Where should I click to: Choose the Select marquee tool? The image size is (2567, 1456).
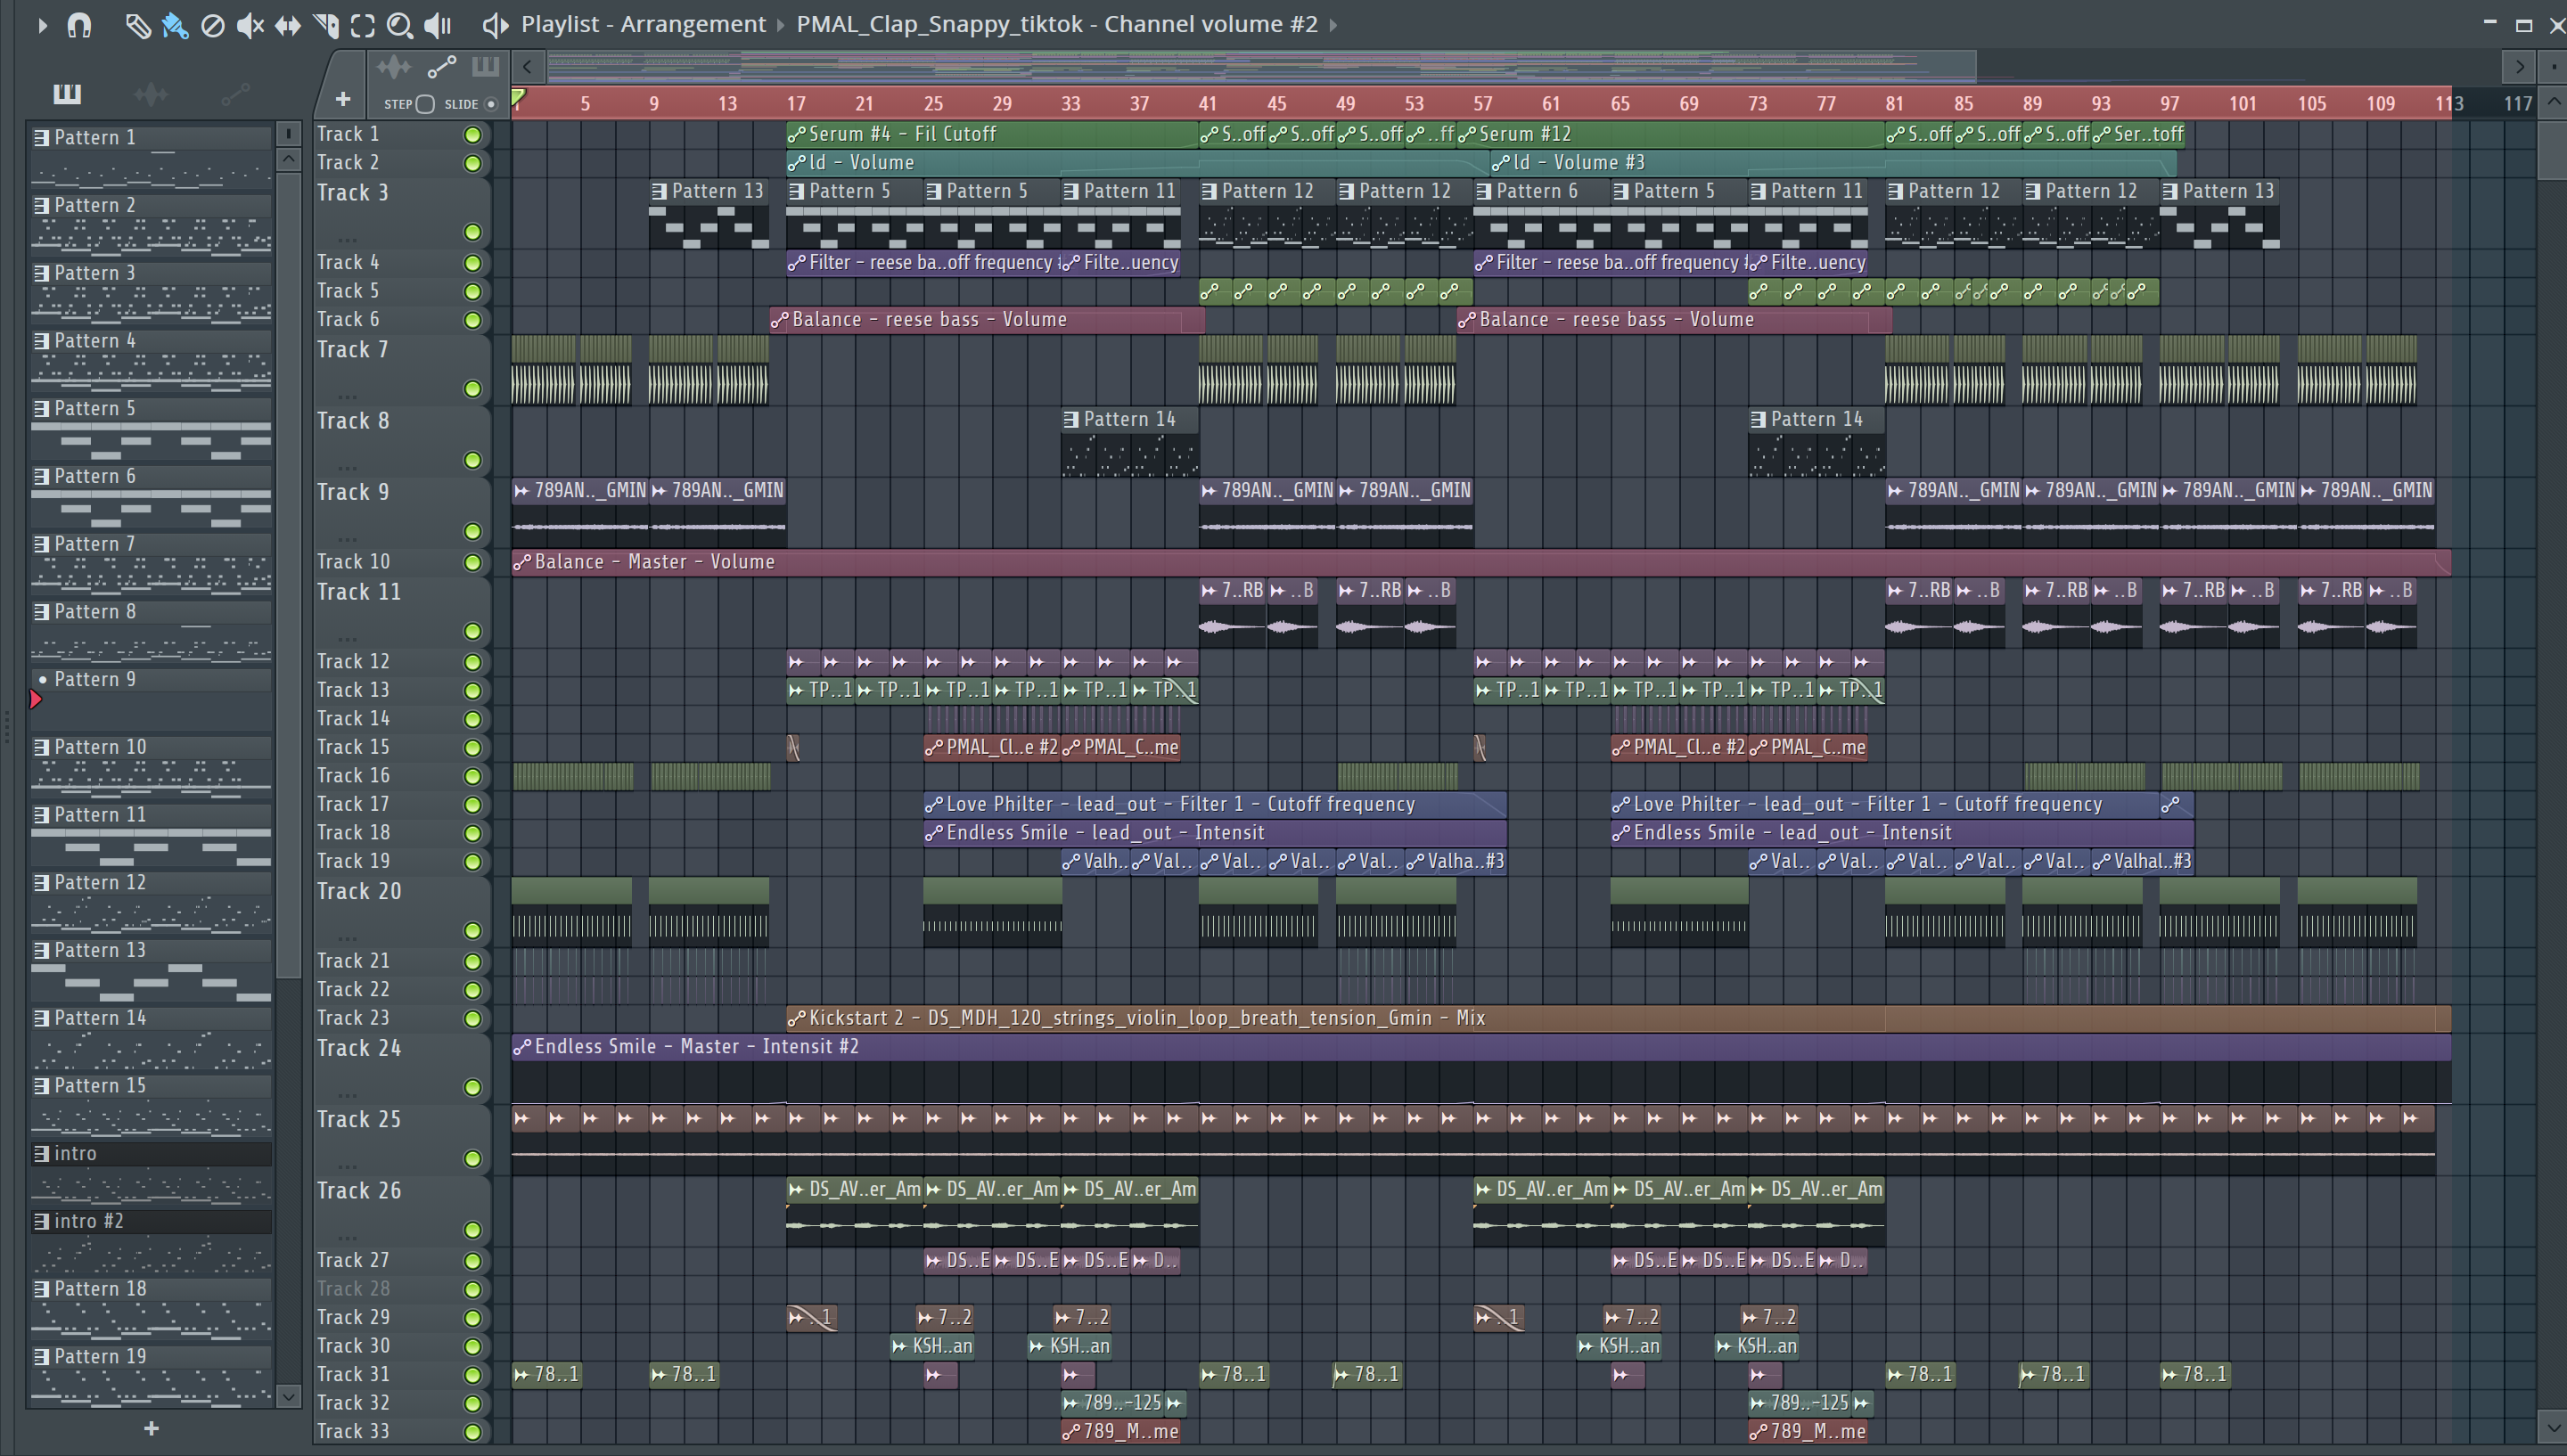click(363, 25)
